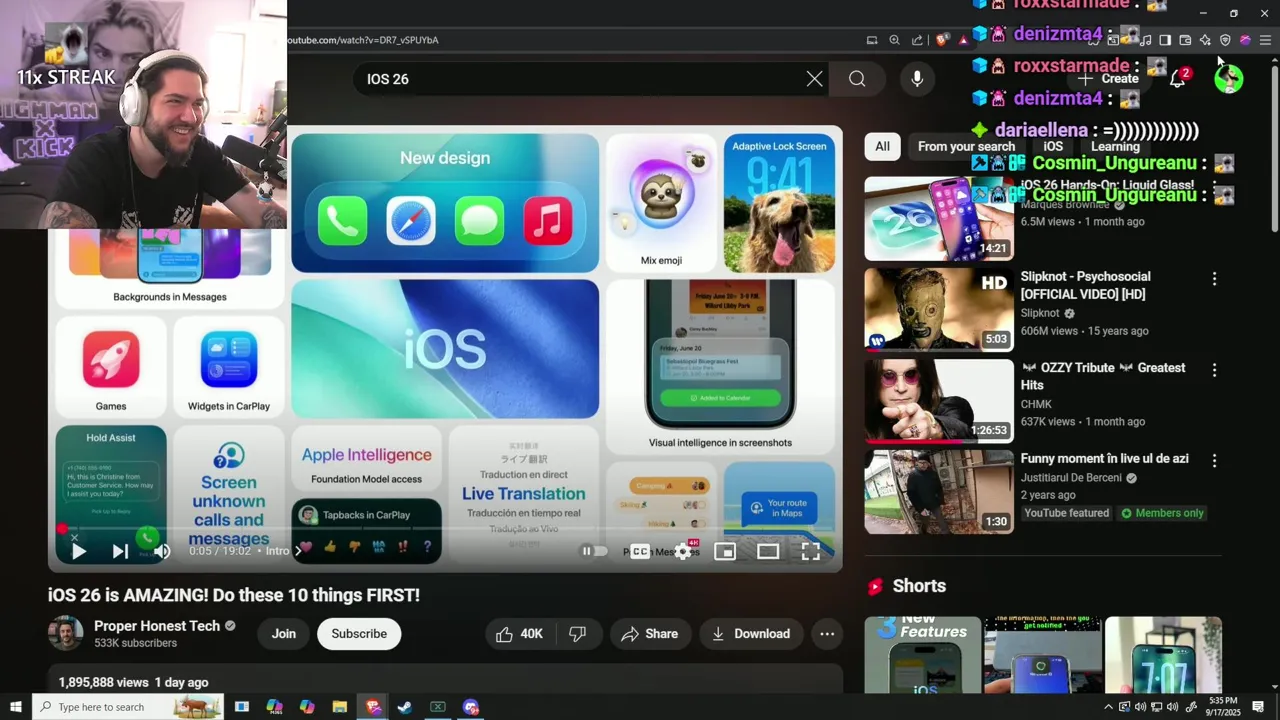Expand the Intro chapter chevron
The height and width of the screenshot is (720, 1280).
297,551
